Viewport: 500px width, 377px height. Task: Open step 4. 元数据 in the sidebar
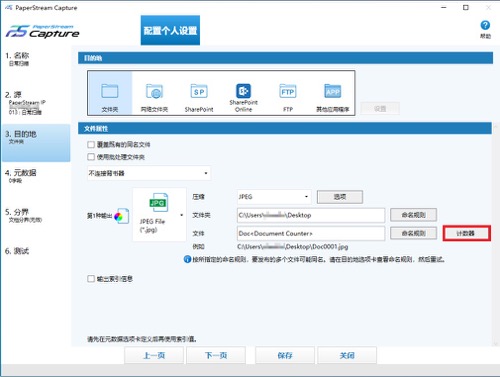point(36,176)
